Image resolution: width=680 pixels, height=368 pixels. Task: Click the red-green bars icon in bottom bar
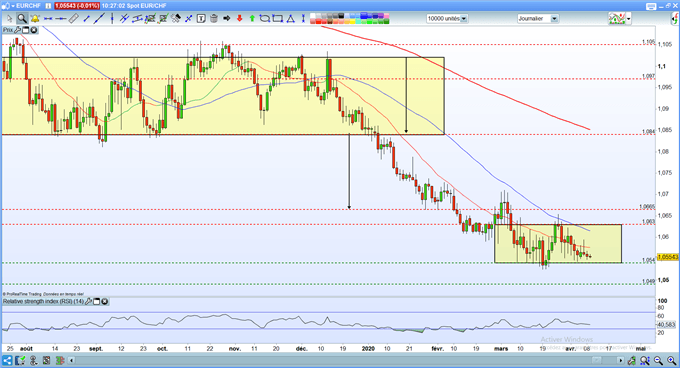pos(59,360)
